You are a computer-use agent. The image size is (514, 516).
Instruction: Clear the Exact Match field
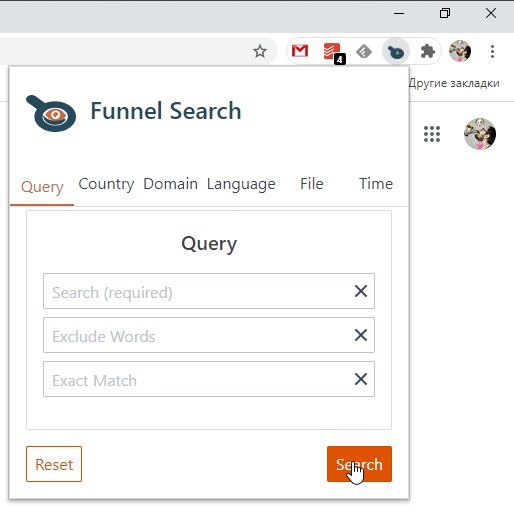tap(361, 379)
